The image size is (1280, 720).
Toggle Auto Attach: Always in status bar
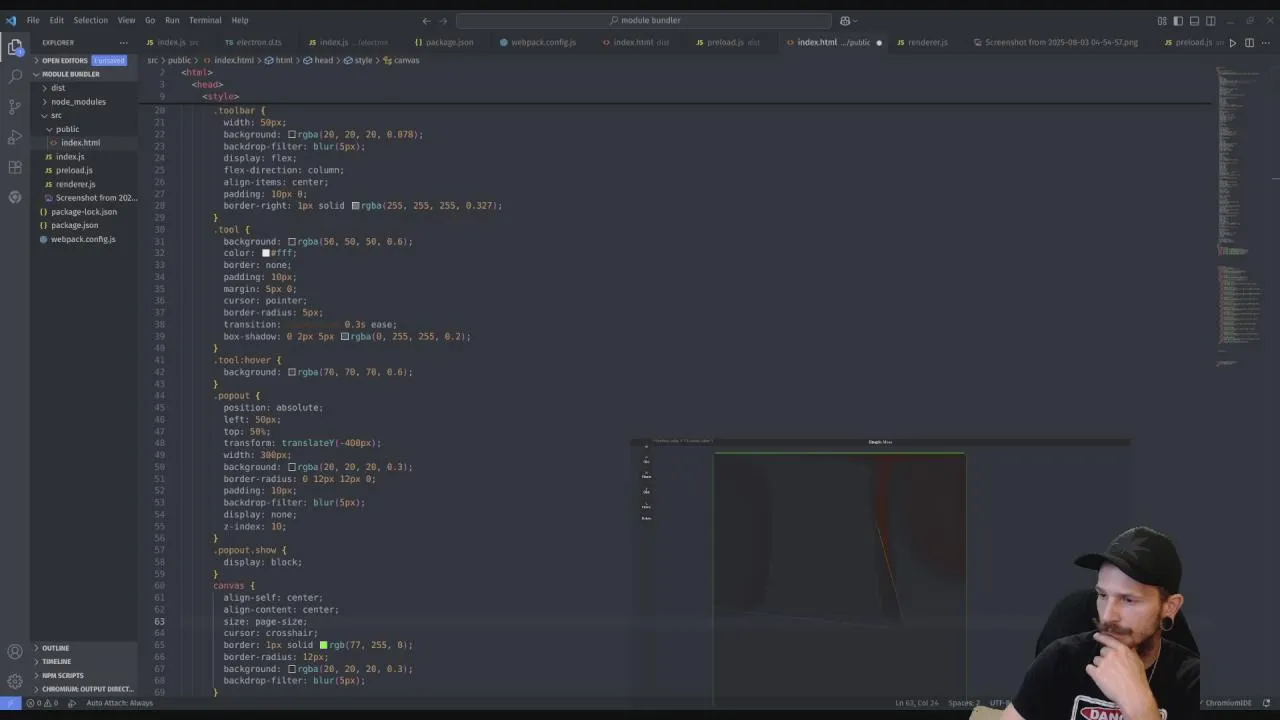(x=119, y=703)
